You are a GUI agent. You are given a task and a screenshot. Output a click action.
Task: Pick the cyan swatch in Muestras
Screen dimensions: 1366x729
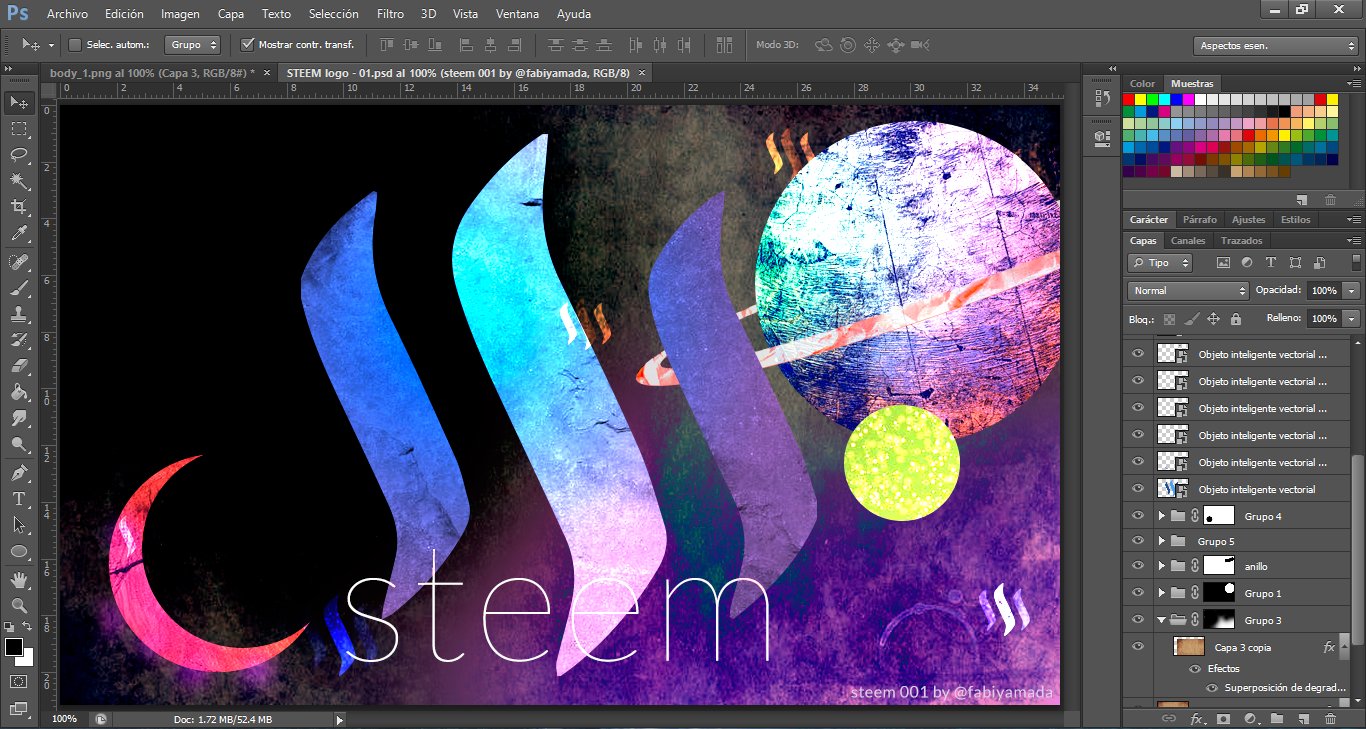[x=1165, y=99]
